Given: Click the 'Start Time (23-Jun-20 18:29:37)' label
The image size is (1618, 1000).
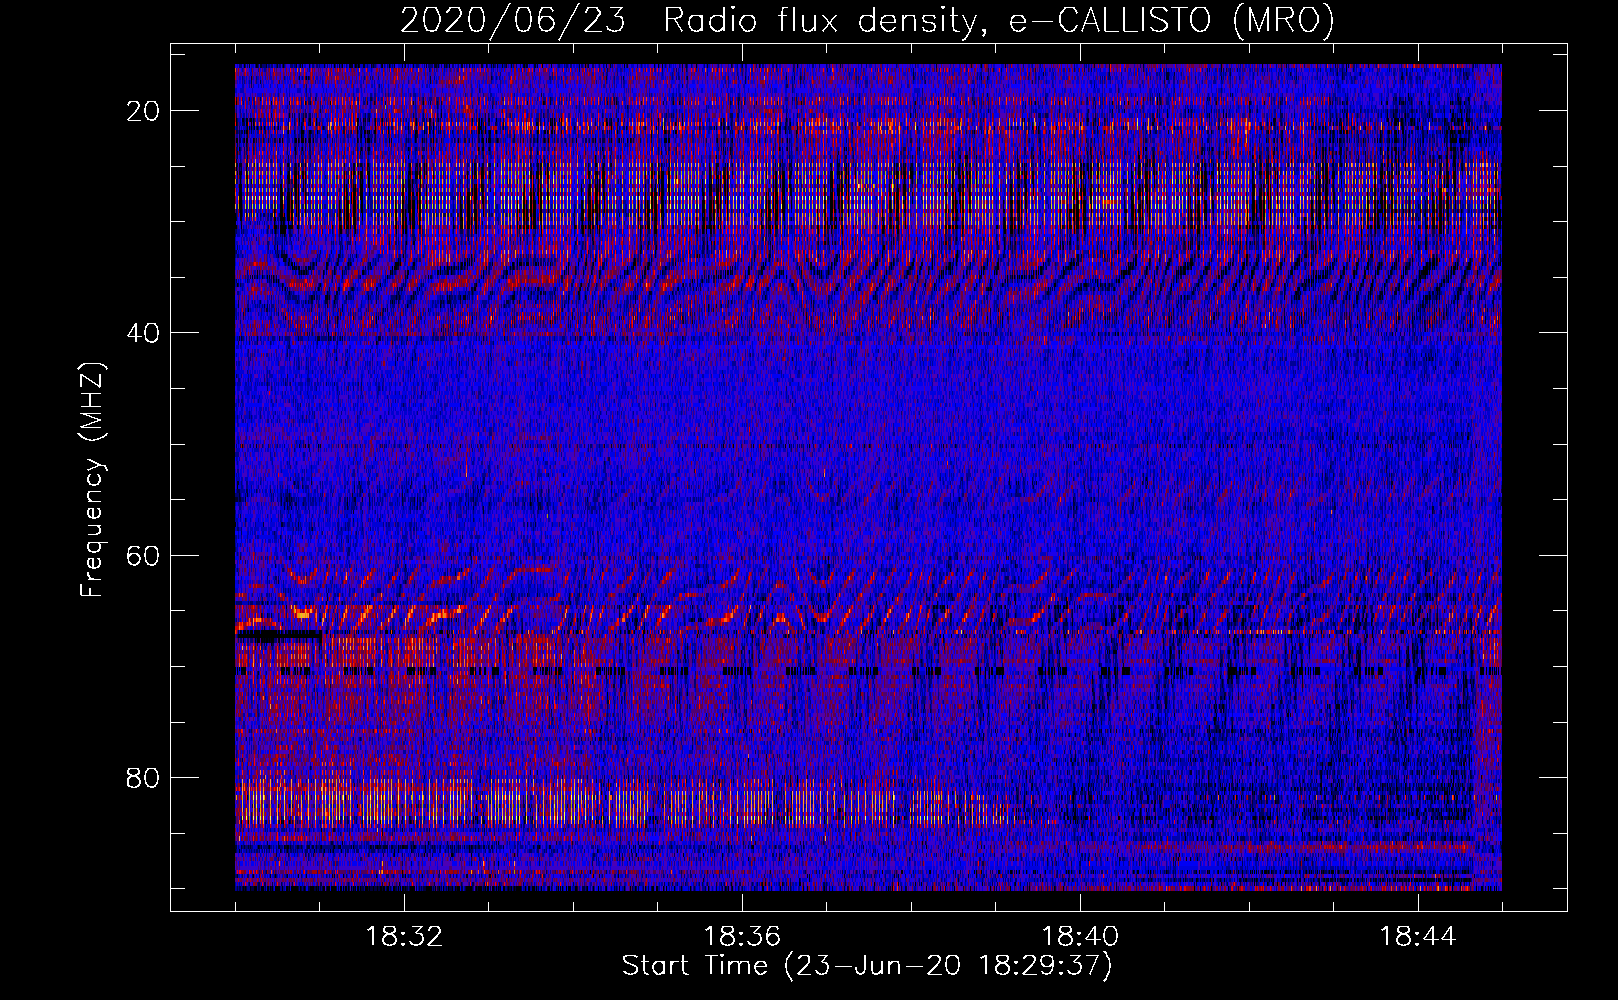Looking at the screenshot, I should pos(867,966).
